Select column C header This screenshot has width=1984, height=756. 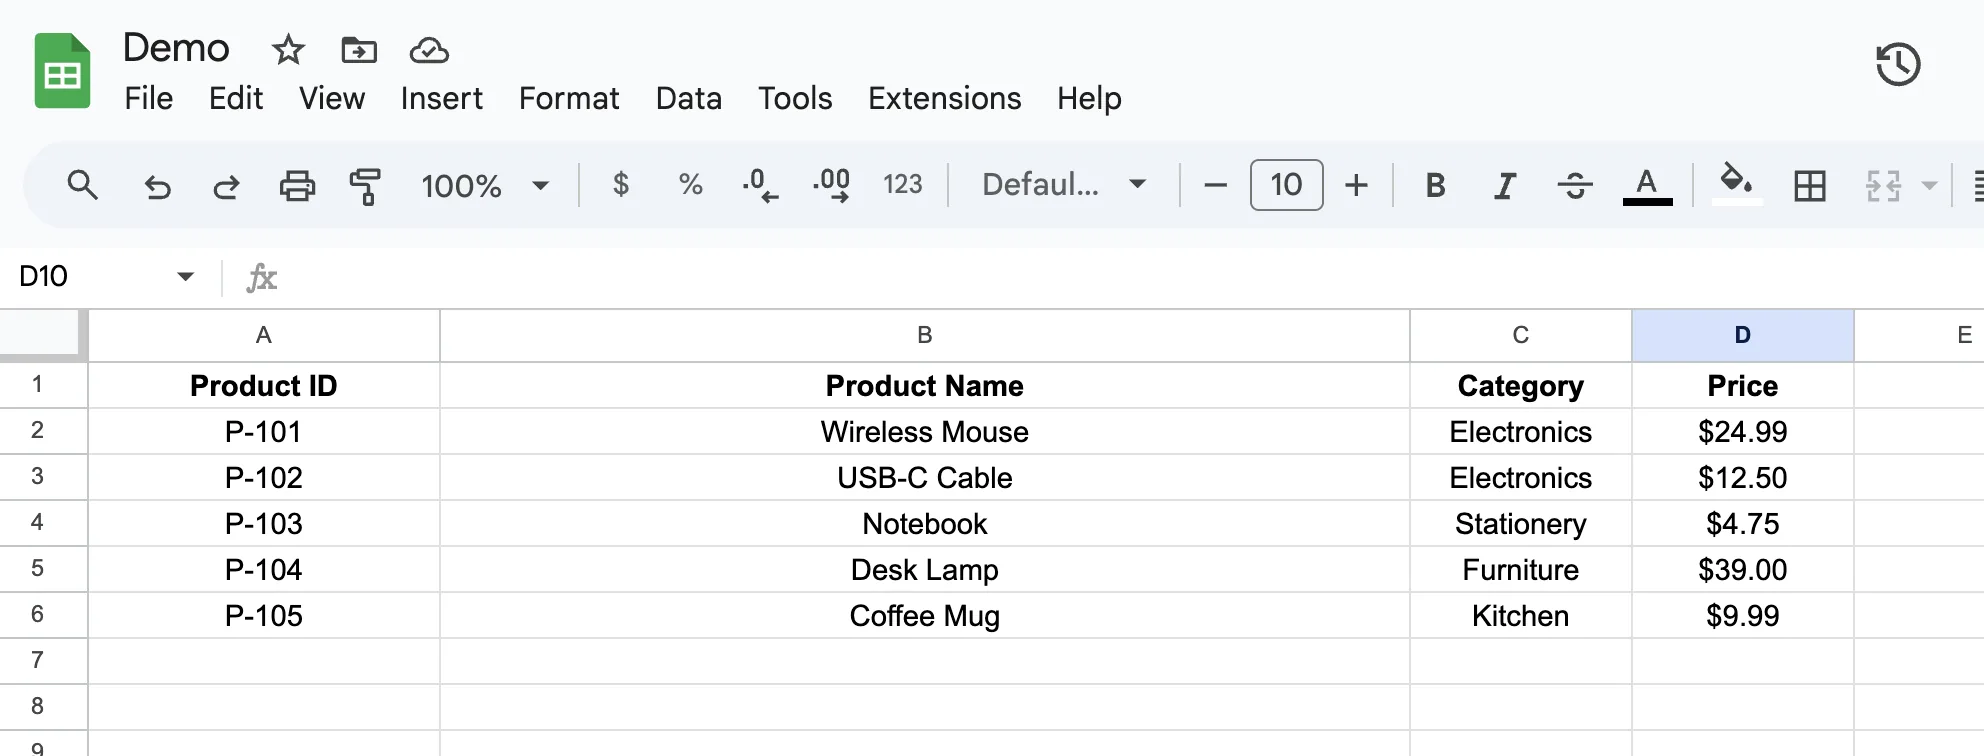(1521, 335)
